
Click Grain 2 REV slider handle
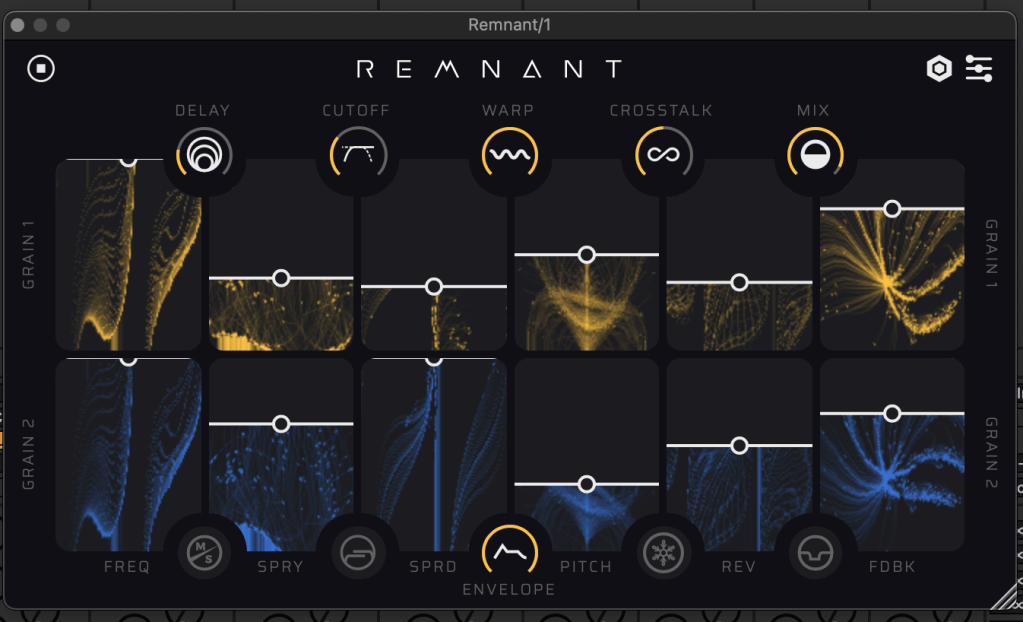(x=739, y=445)
